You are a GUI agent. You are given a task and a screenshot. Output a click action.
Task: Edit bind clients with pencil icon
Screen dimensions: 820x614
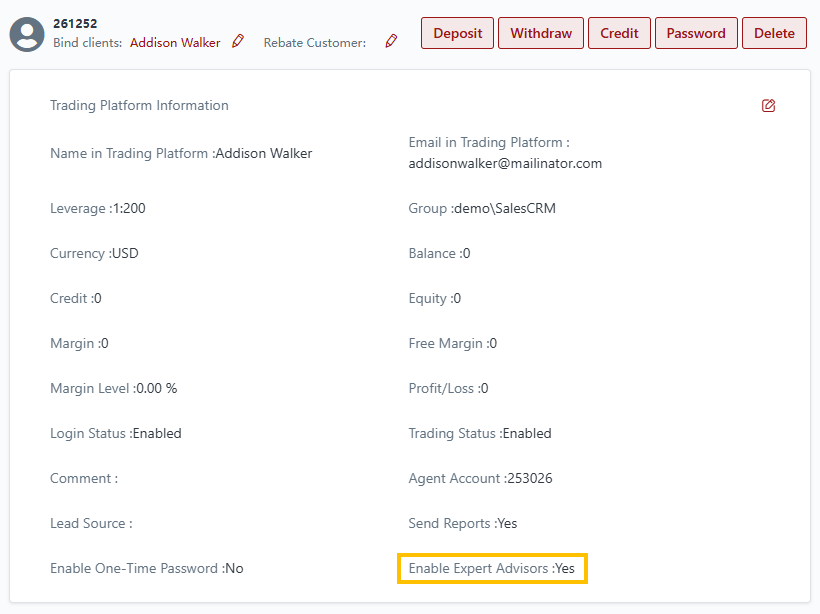[x=238, y=42]
